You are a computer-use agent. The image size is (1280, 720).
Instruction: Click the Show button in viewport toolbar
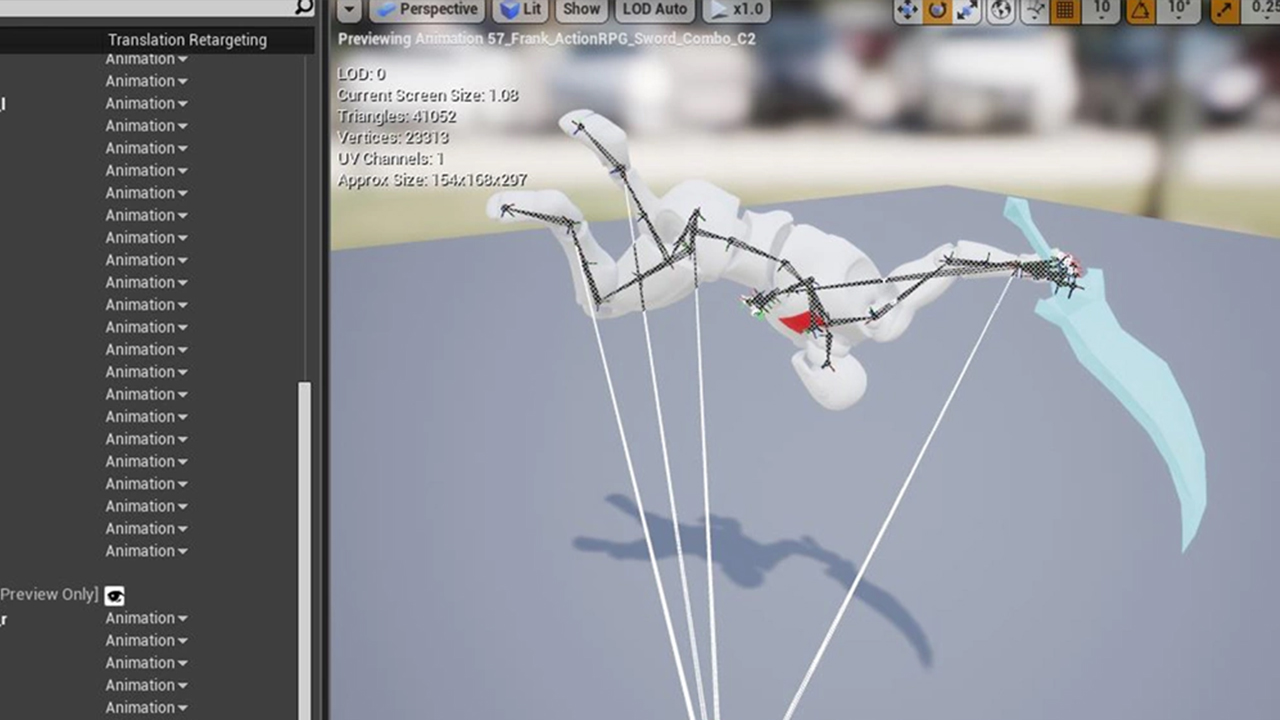[581, 10]
